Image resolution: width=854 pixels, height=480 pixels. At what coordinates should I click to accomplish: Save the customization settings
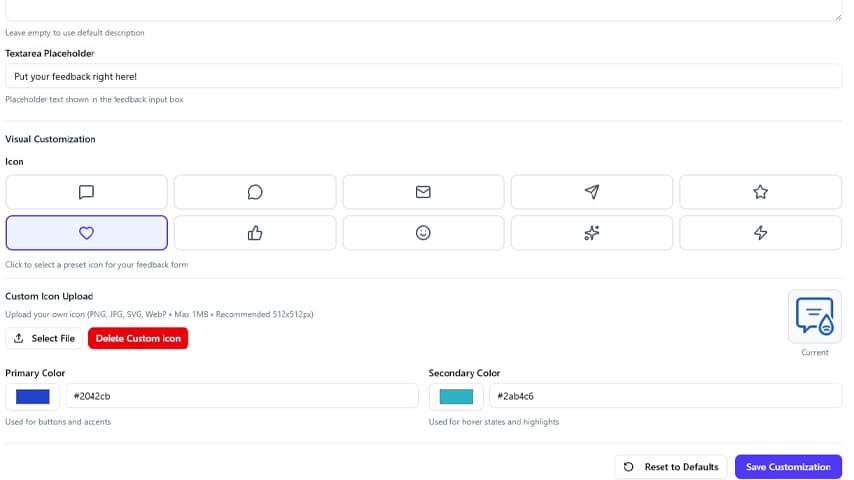[x=788, y=467]
